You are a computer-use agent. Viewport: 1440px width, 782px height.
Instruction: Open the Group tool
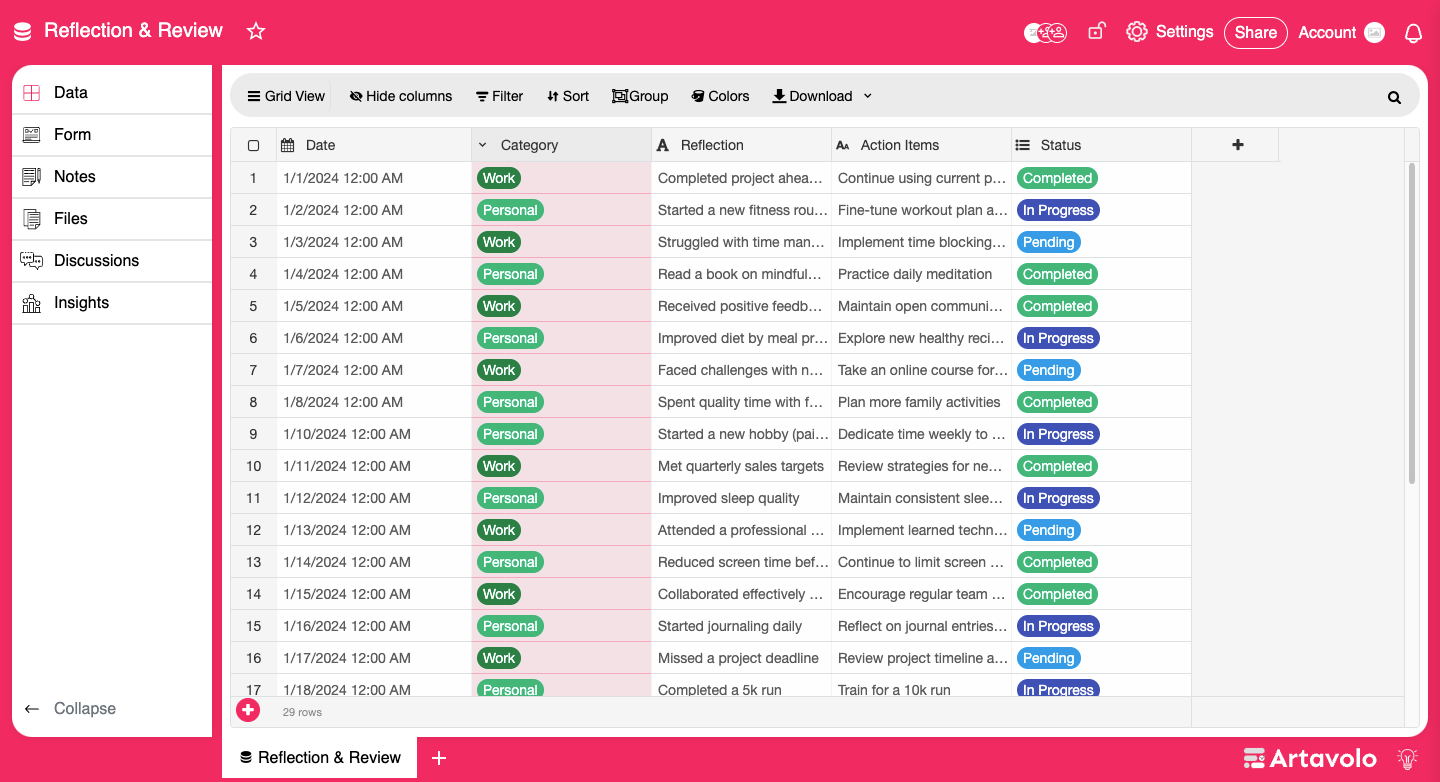coord(640,96)
